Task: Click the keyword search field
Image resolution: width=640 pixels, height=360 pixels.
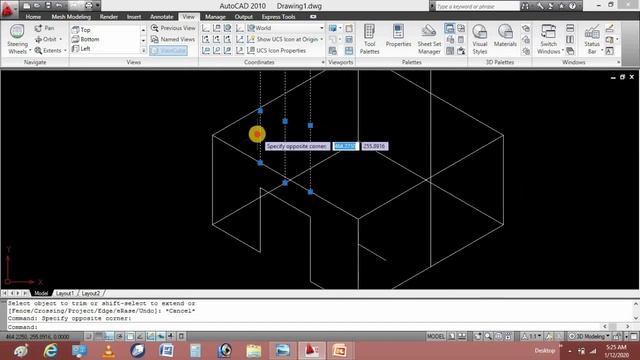Action: 478,6
